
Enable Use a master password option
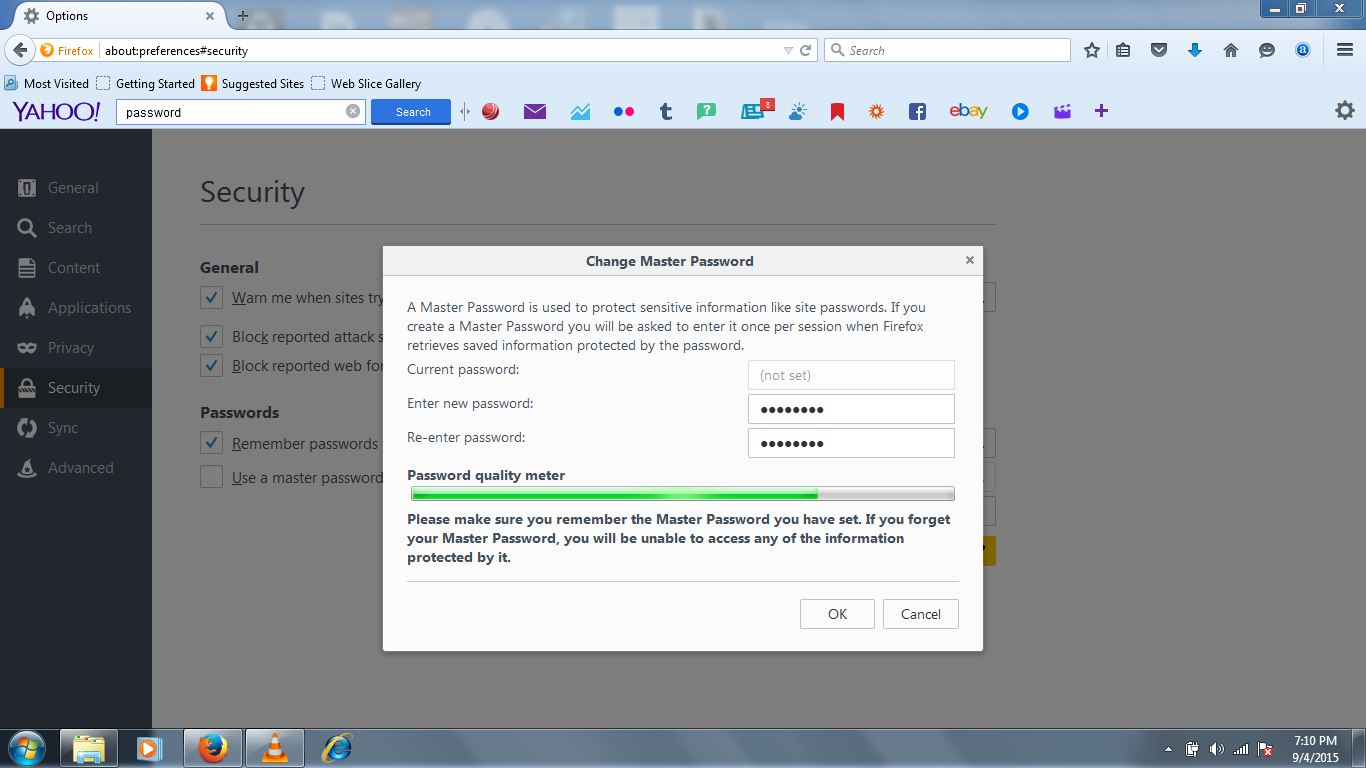211,477
